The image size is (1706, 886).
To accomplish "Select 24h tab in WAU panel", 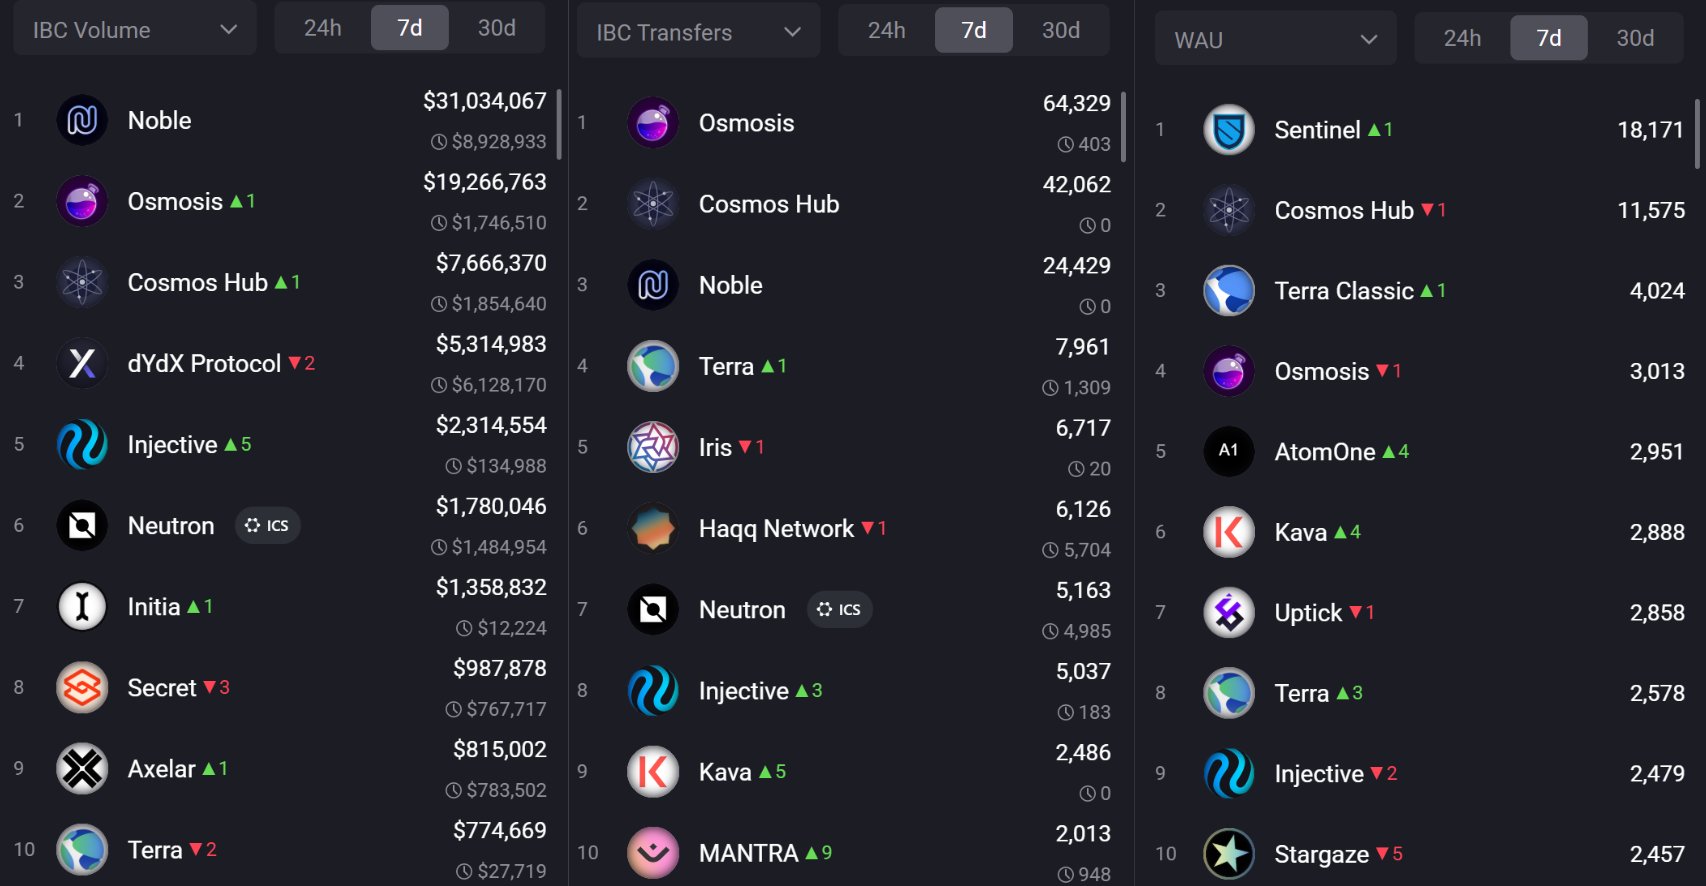I will click(x=1461, y=38).
